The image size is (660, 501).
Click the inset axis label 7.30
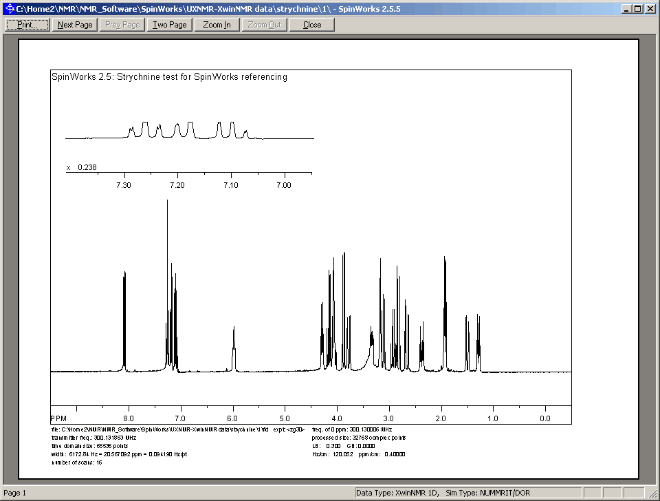124,185
